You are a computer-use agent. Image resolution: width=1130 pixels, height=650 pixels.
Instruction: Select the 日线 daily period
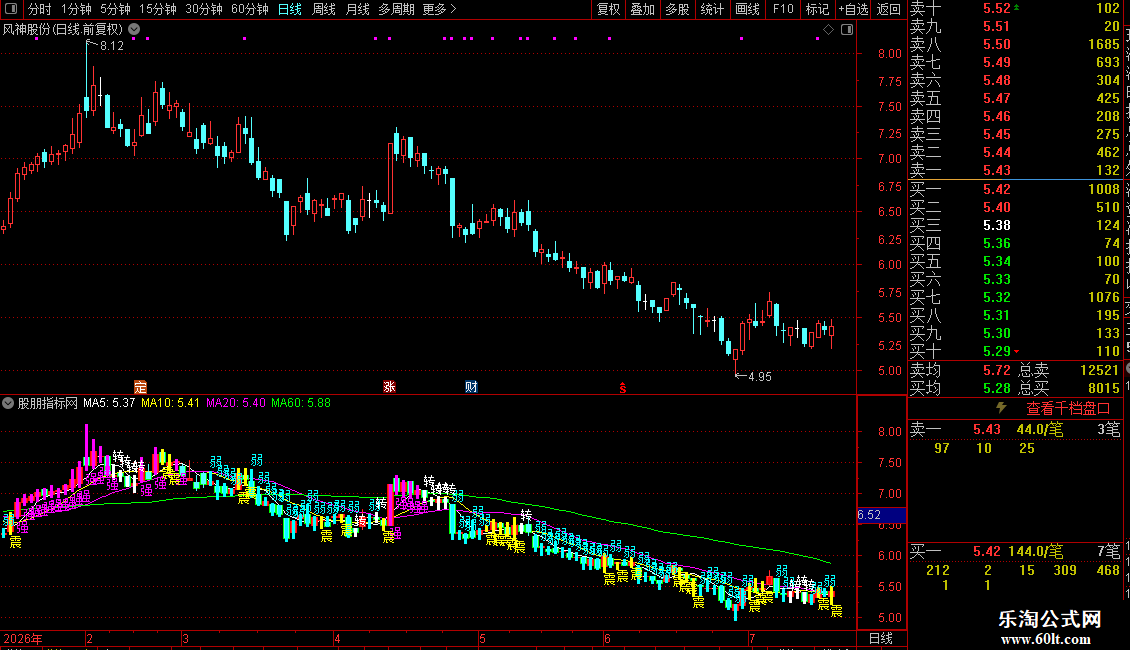[290, 9]
